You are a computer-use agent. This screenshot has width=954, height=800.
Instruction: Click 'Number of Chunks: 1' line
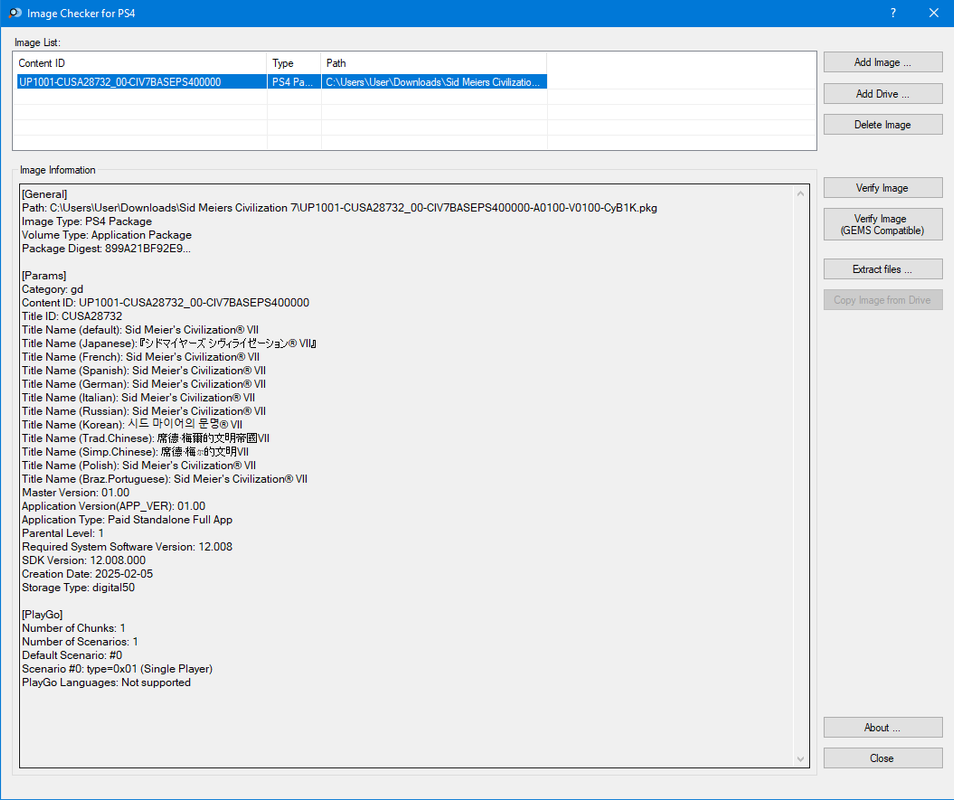pyautogui.click(x=74, y=628)
